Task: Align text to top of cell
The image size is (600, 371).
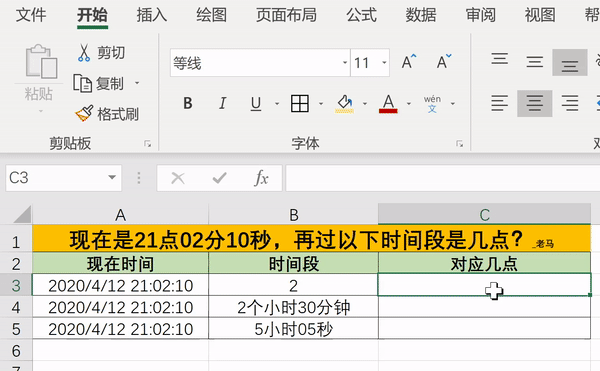Action: (x=500, y=59)
